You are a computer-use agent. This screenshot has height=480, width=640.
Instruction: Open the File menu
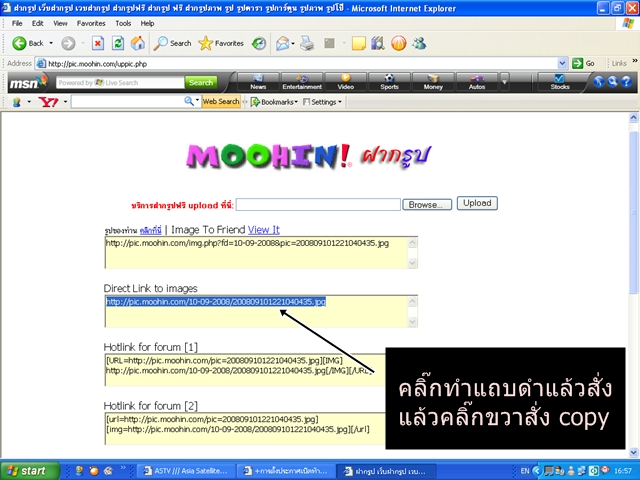(x=17, y=23)
